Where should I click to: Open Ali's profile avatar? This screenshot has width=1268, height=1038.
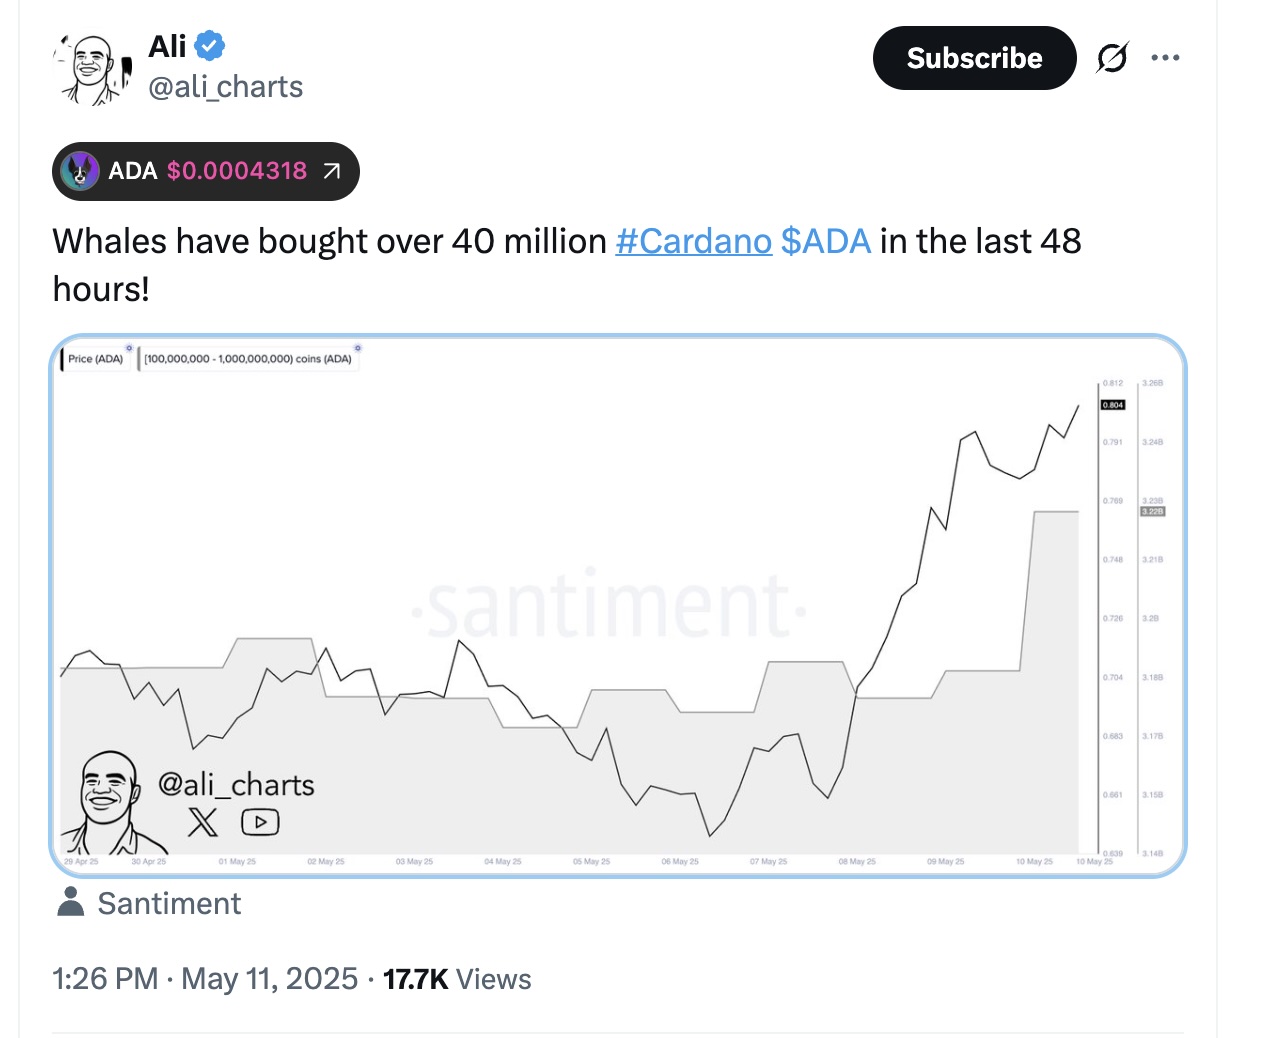(93, 69)
